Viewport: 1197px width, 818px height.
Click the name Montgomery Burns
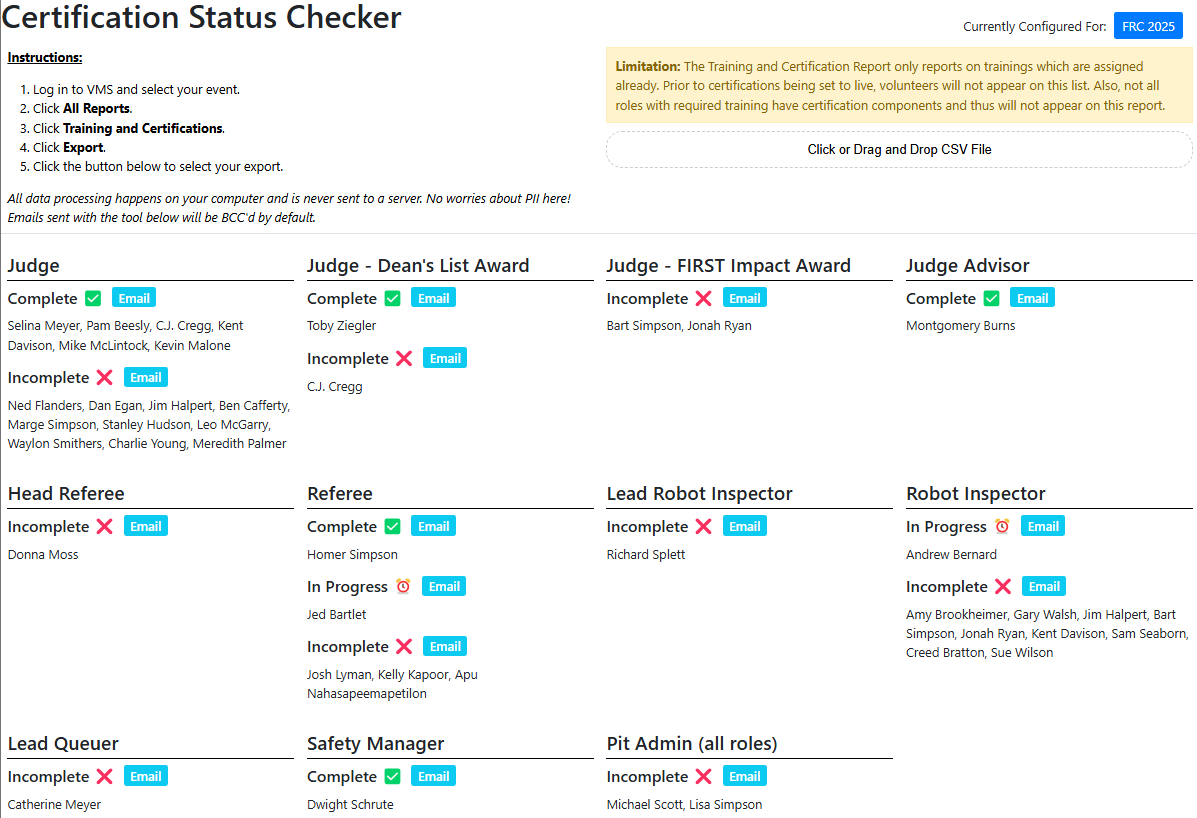point(960,326)
